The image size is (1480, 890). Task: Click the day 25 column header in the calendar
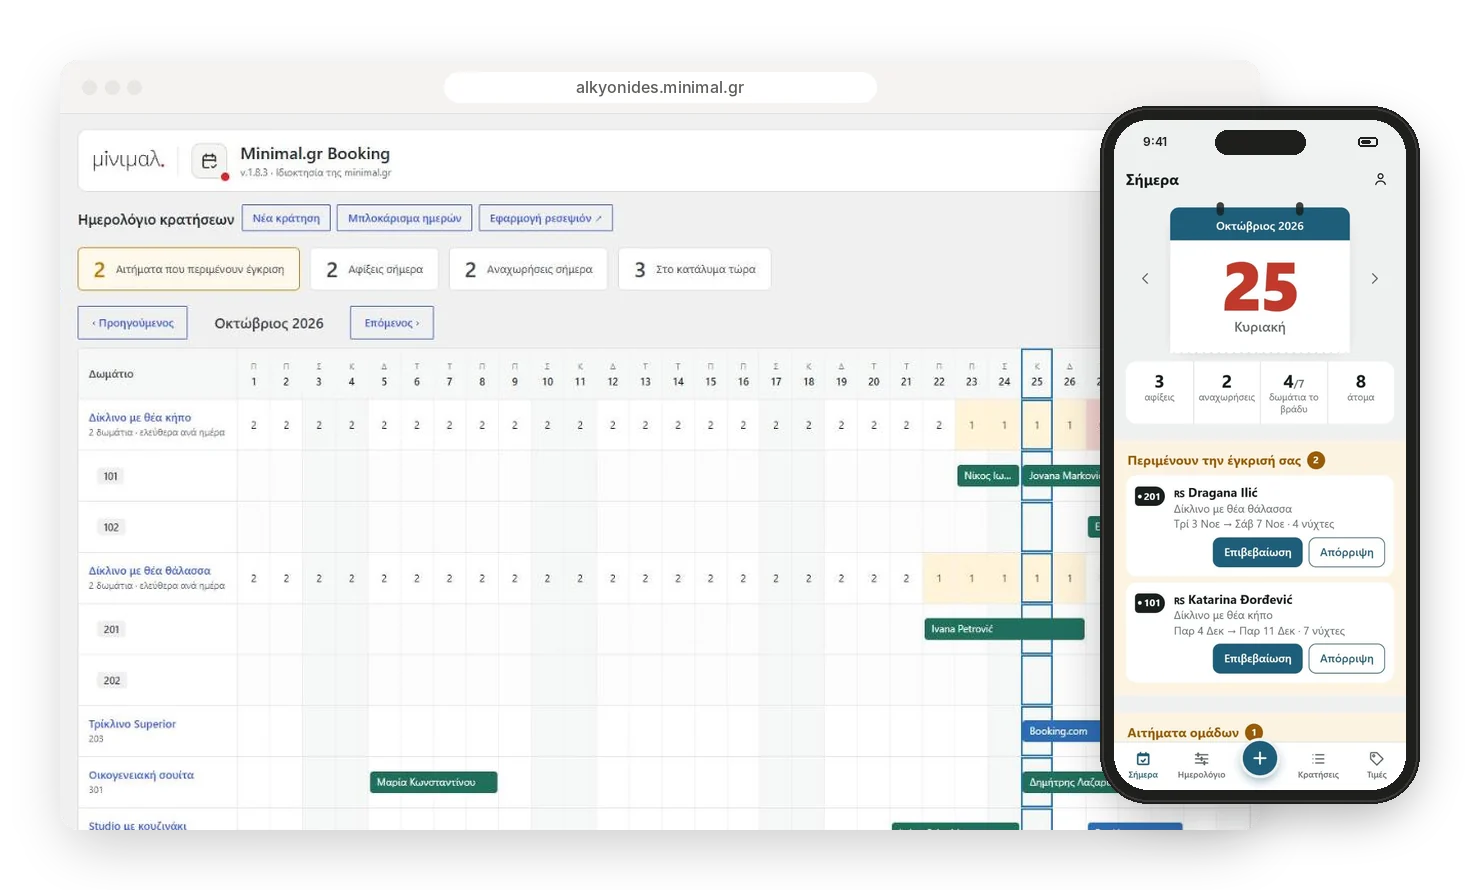tap(1037, 374)
